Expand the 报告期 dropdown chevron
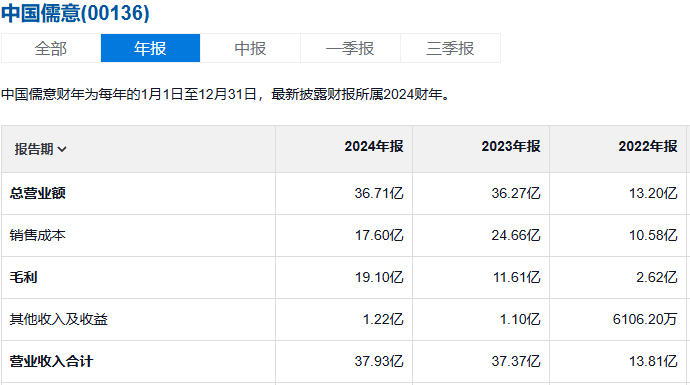Image resolution: width=690 pixels, height=385 pixels. coord(62,150)
